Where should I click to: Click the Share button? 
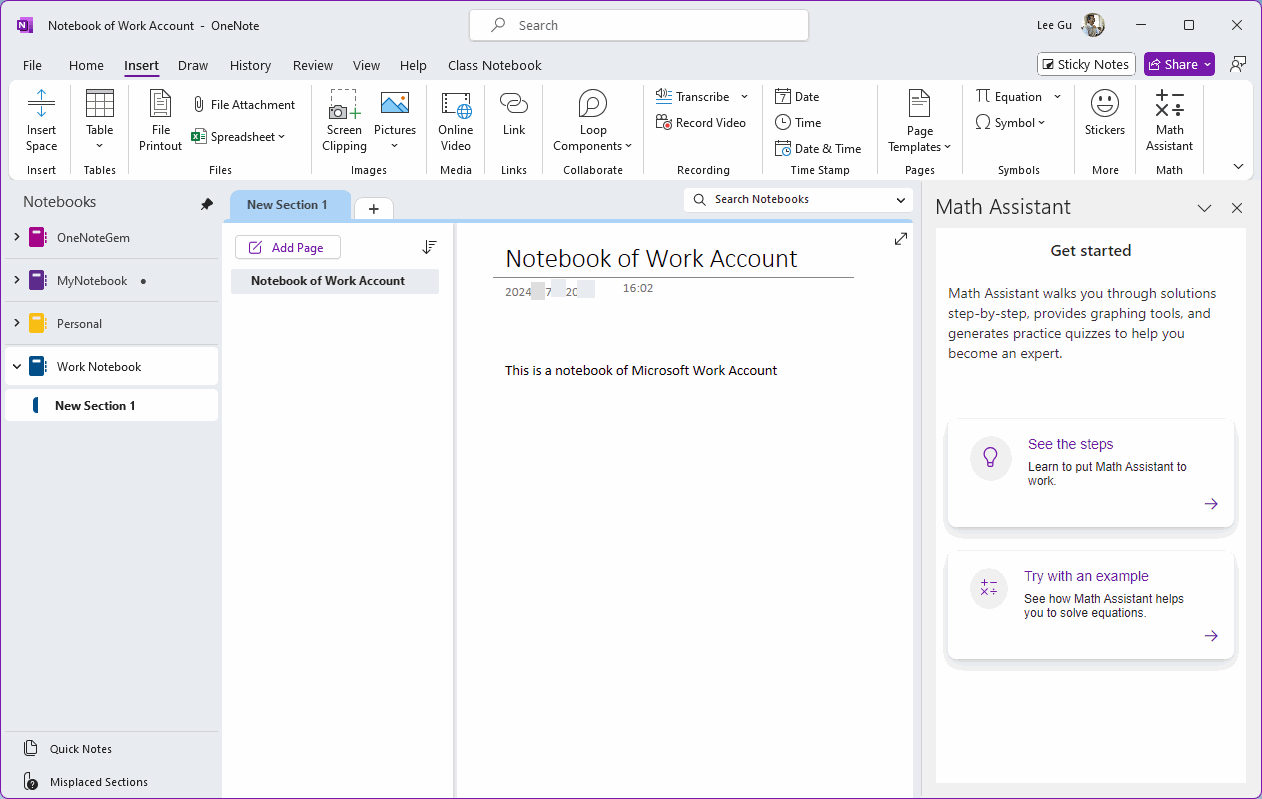[1179, 64]
